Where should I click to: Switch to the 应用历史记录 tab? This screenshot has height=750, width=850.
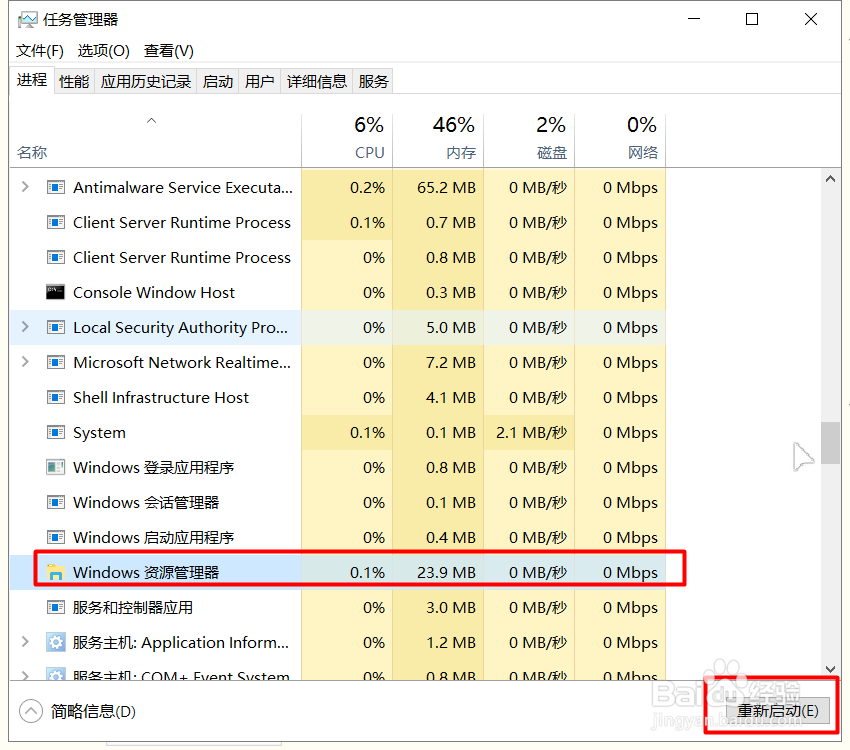click(x=146, y=82)
